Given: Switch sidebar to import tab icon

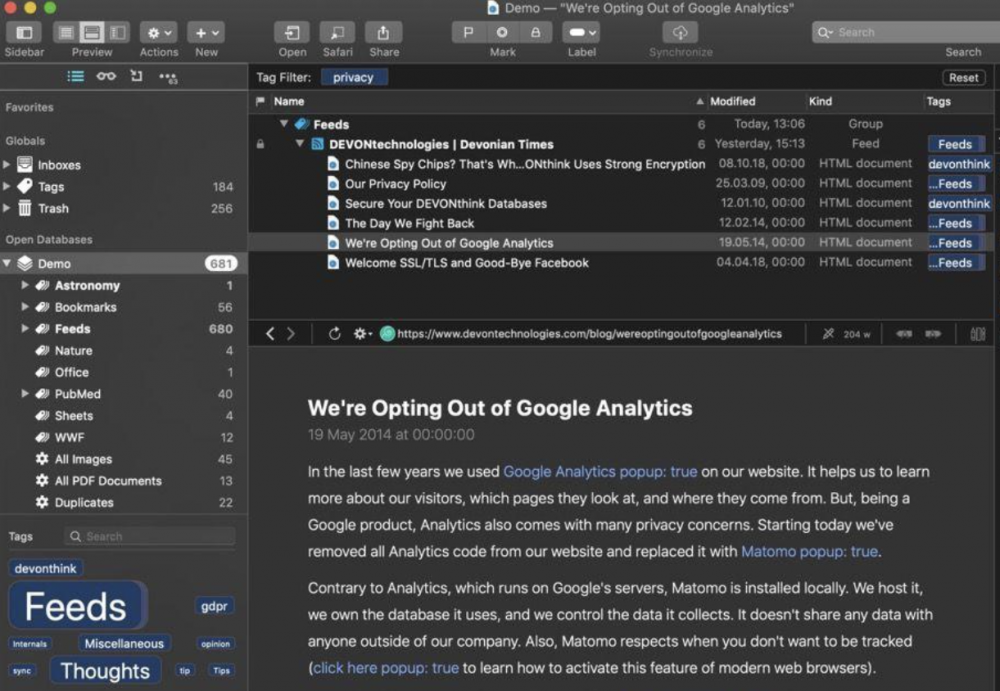Looking at the screenshot, I should coord(136,77).
